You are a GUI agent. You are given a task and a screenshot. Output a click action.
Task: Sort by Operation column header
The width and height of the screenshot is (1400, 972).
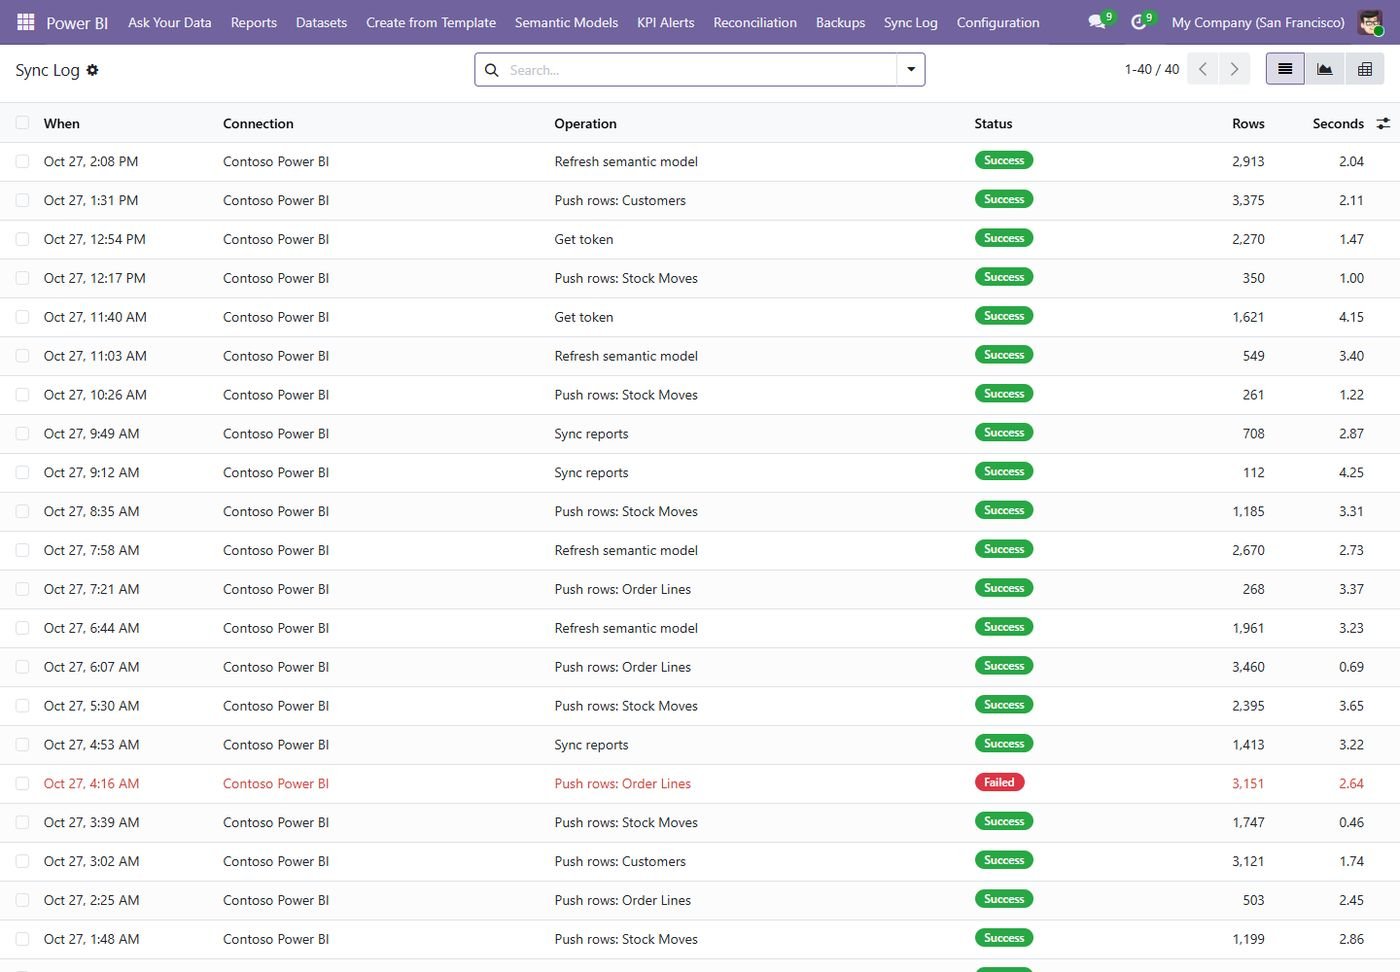tap(585, 123)
